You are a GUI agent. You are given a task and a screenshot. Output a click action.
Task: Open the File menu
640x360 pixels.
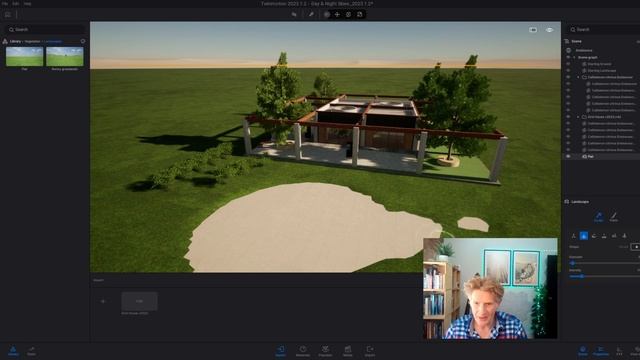[5, 3]
